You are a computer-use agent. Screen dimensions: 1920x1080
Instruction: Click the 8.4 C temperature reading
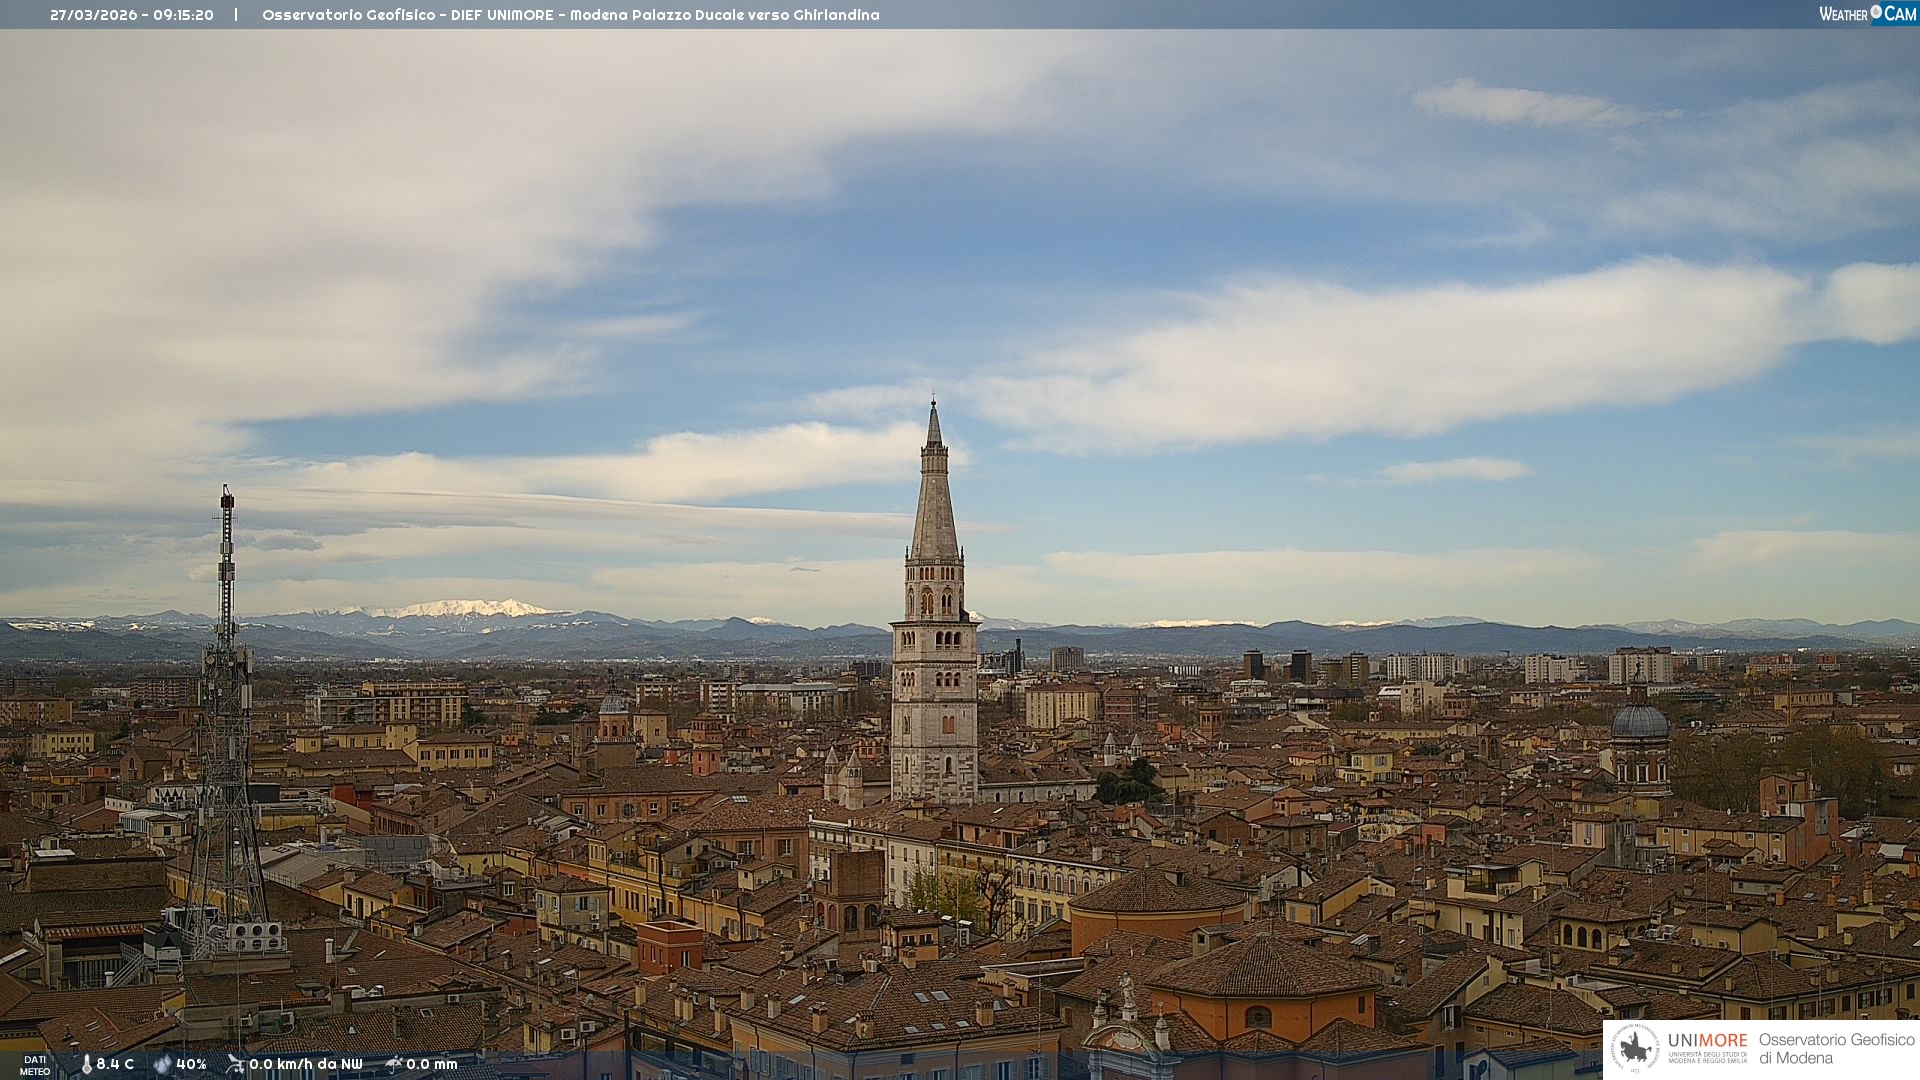115,1064
